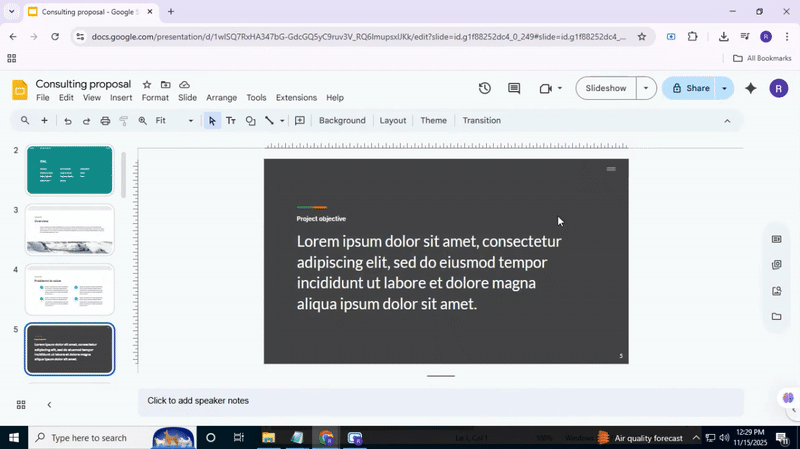Click the Undo arrow
Screen dimensions: 800x449
(67, 121)
